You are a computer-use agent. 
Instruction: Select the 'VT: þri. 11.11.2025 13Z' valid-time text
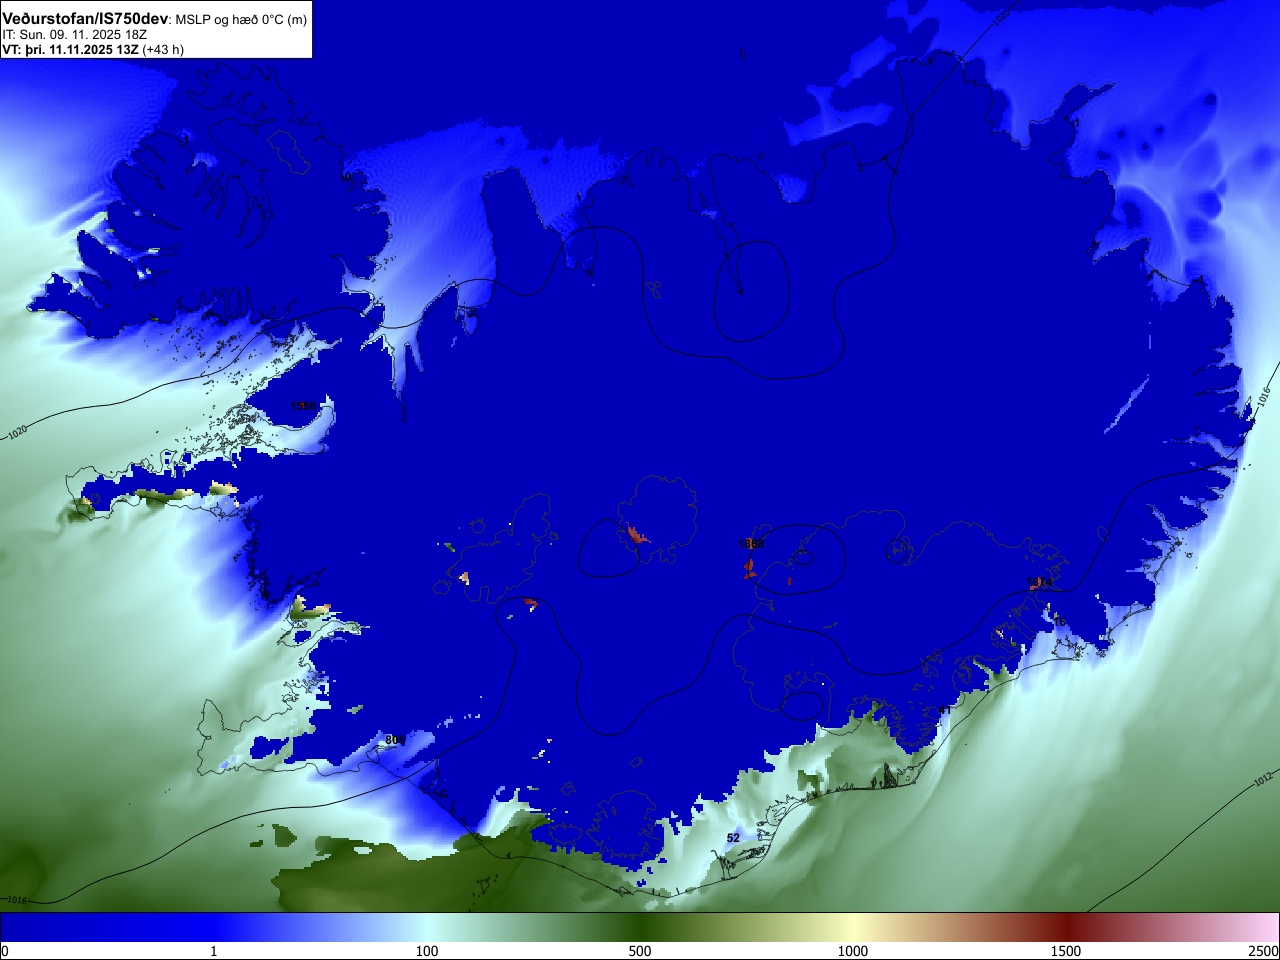(70, 49)
